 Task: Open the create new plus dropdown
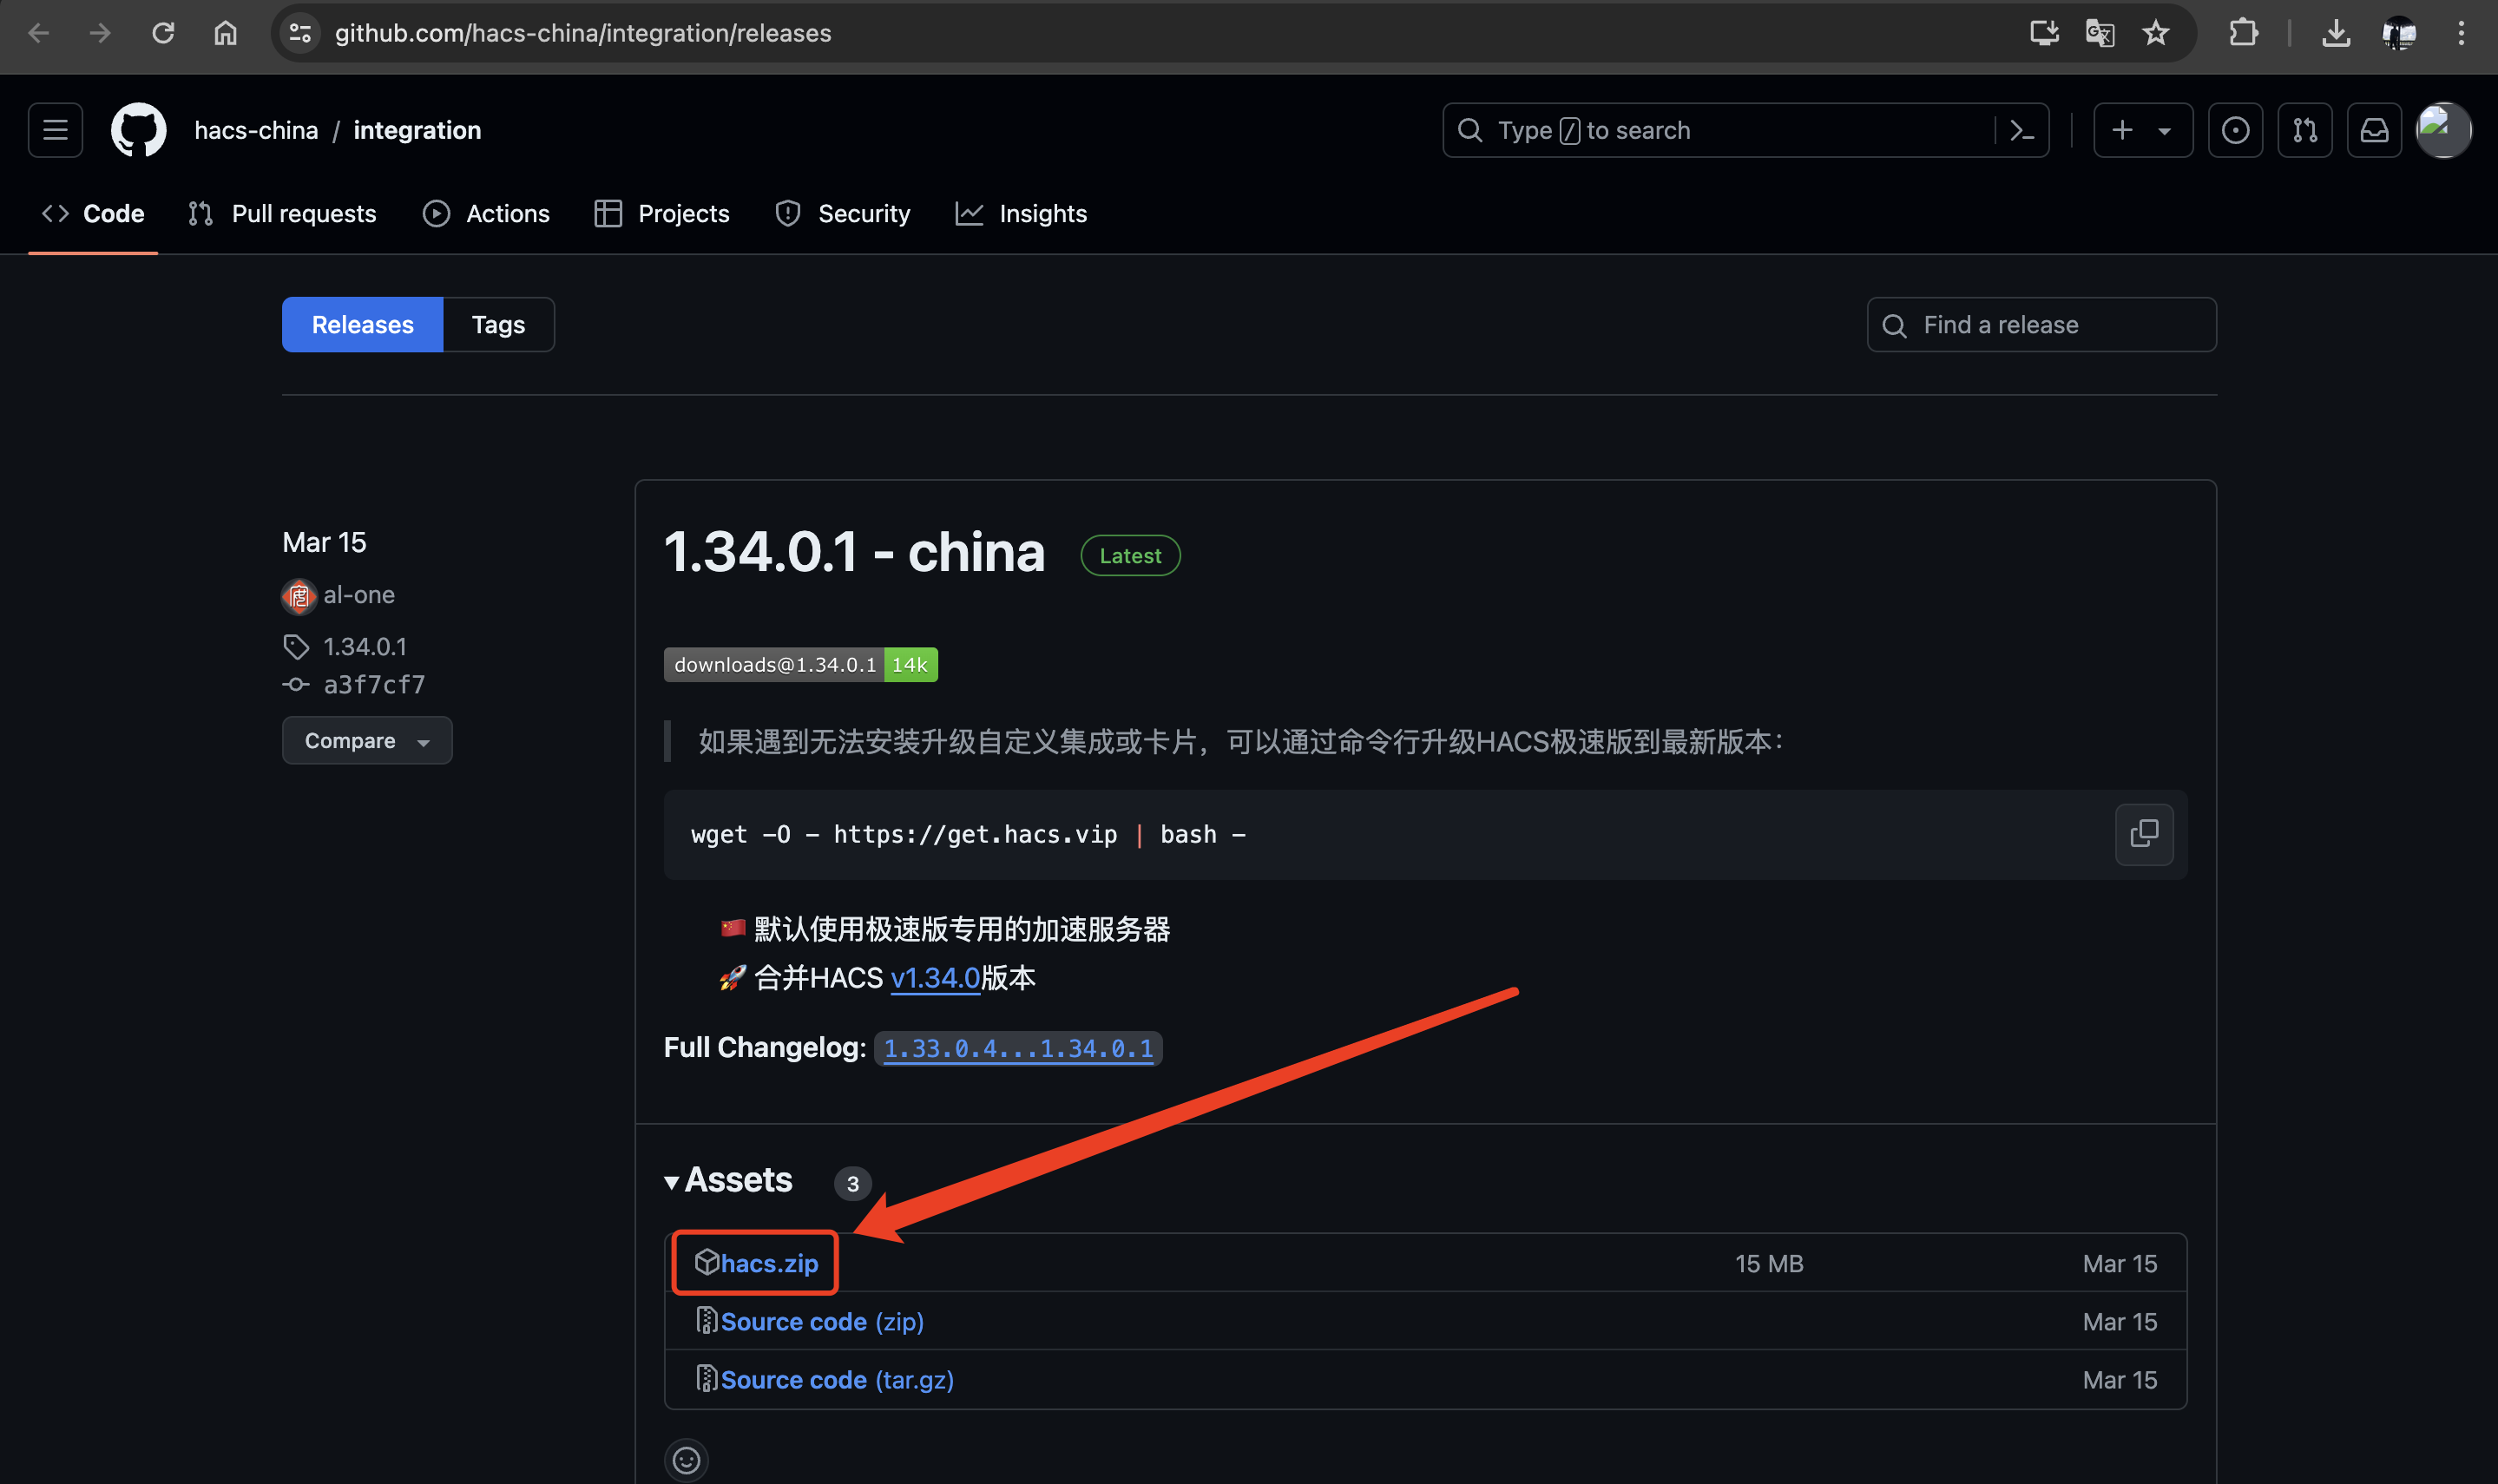click(2142, 130)
